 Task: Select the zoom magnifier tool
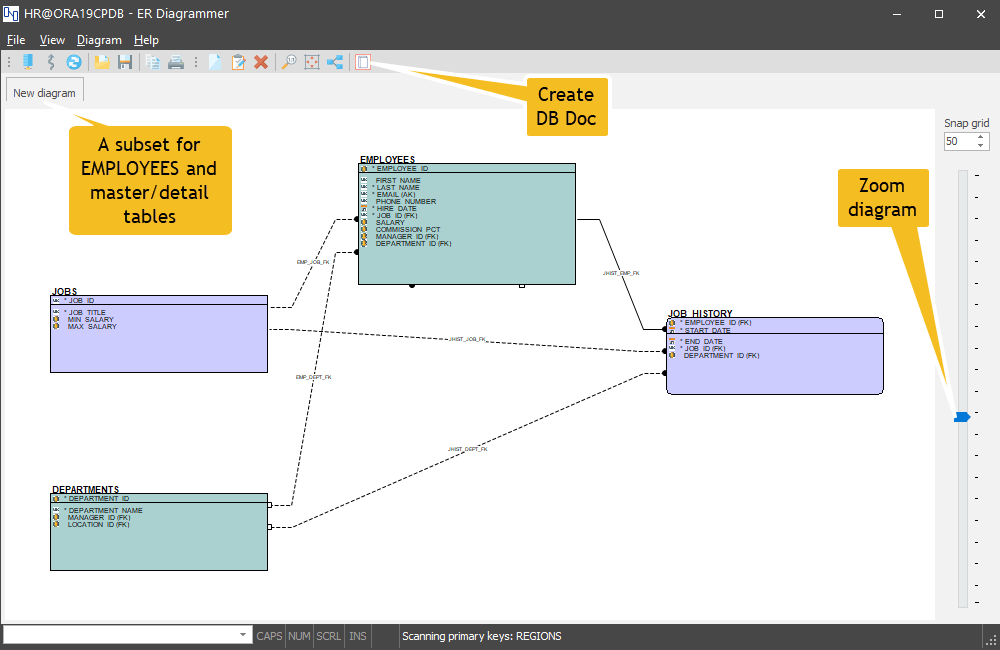point(289,61)
